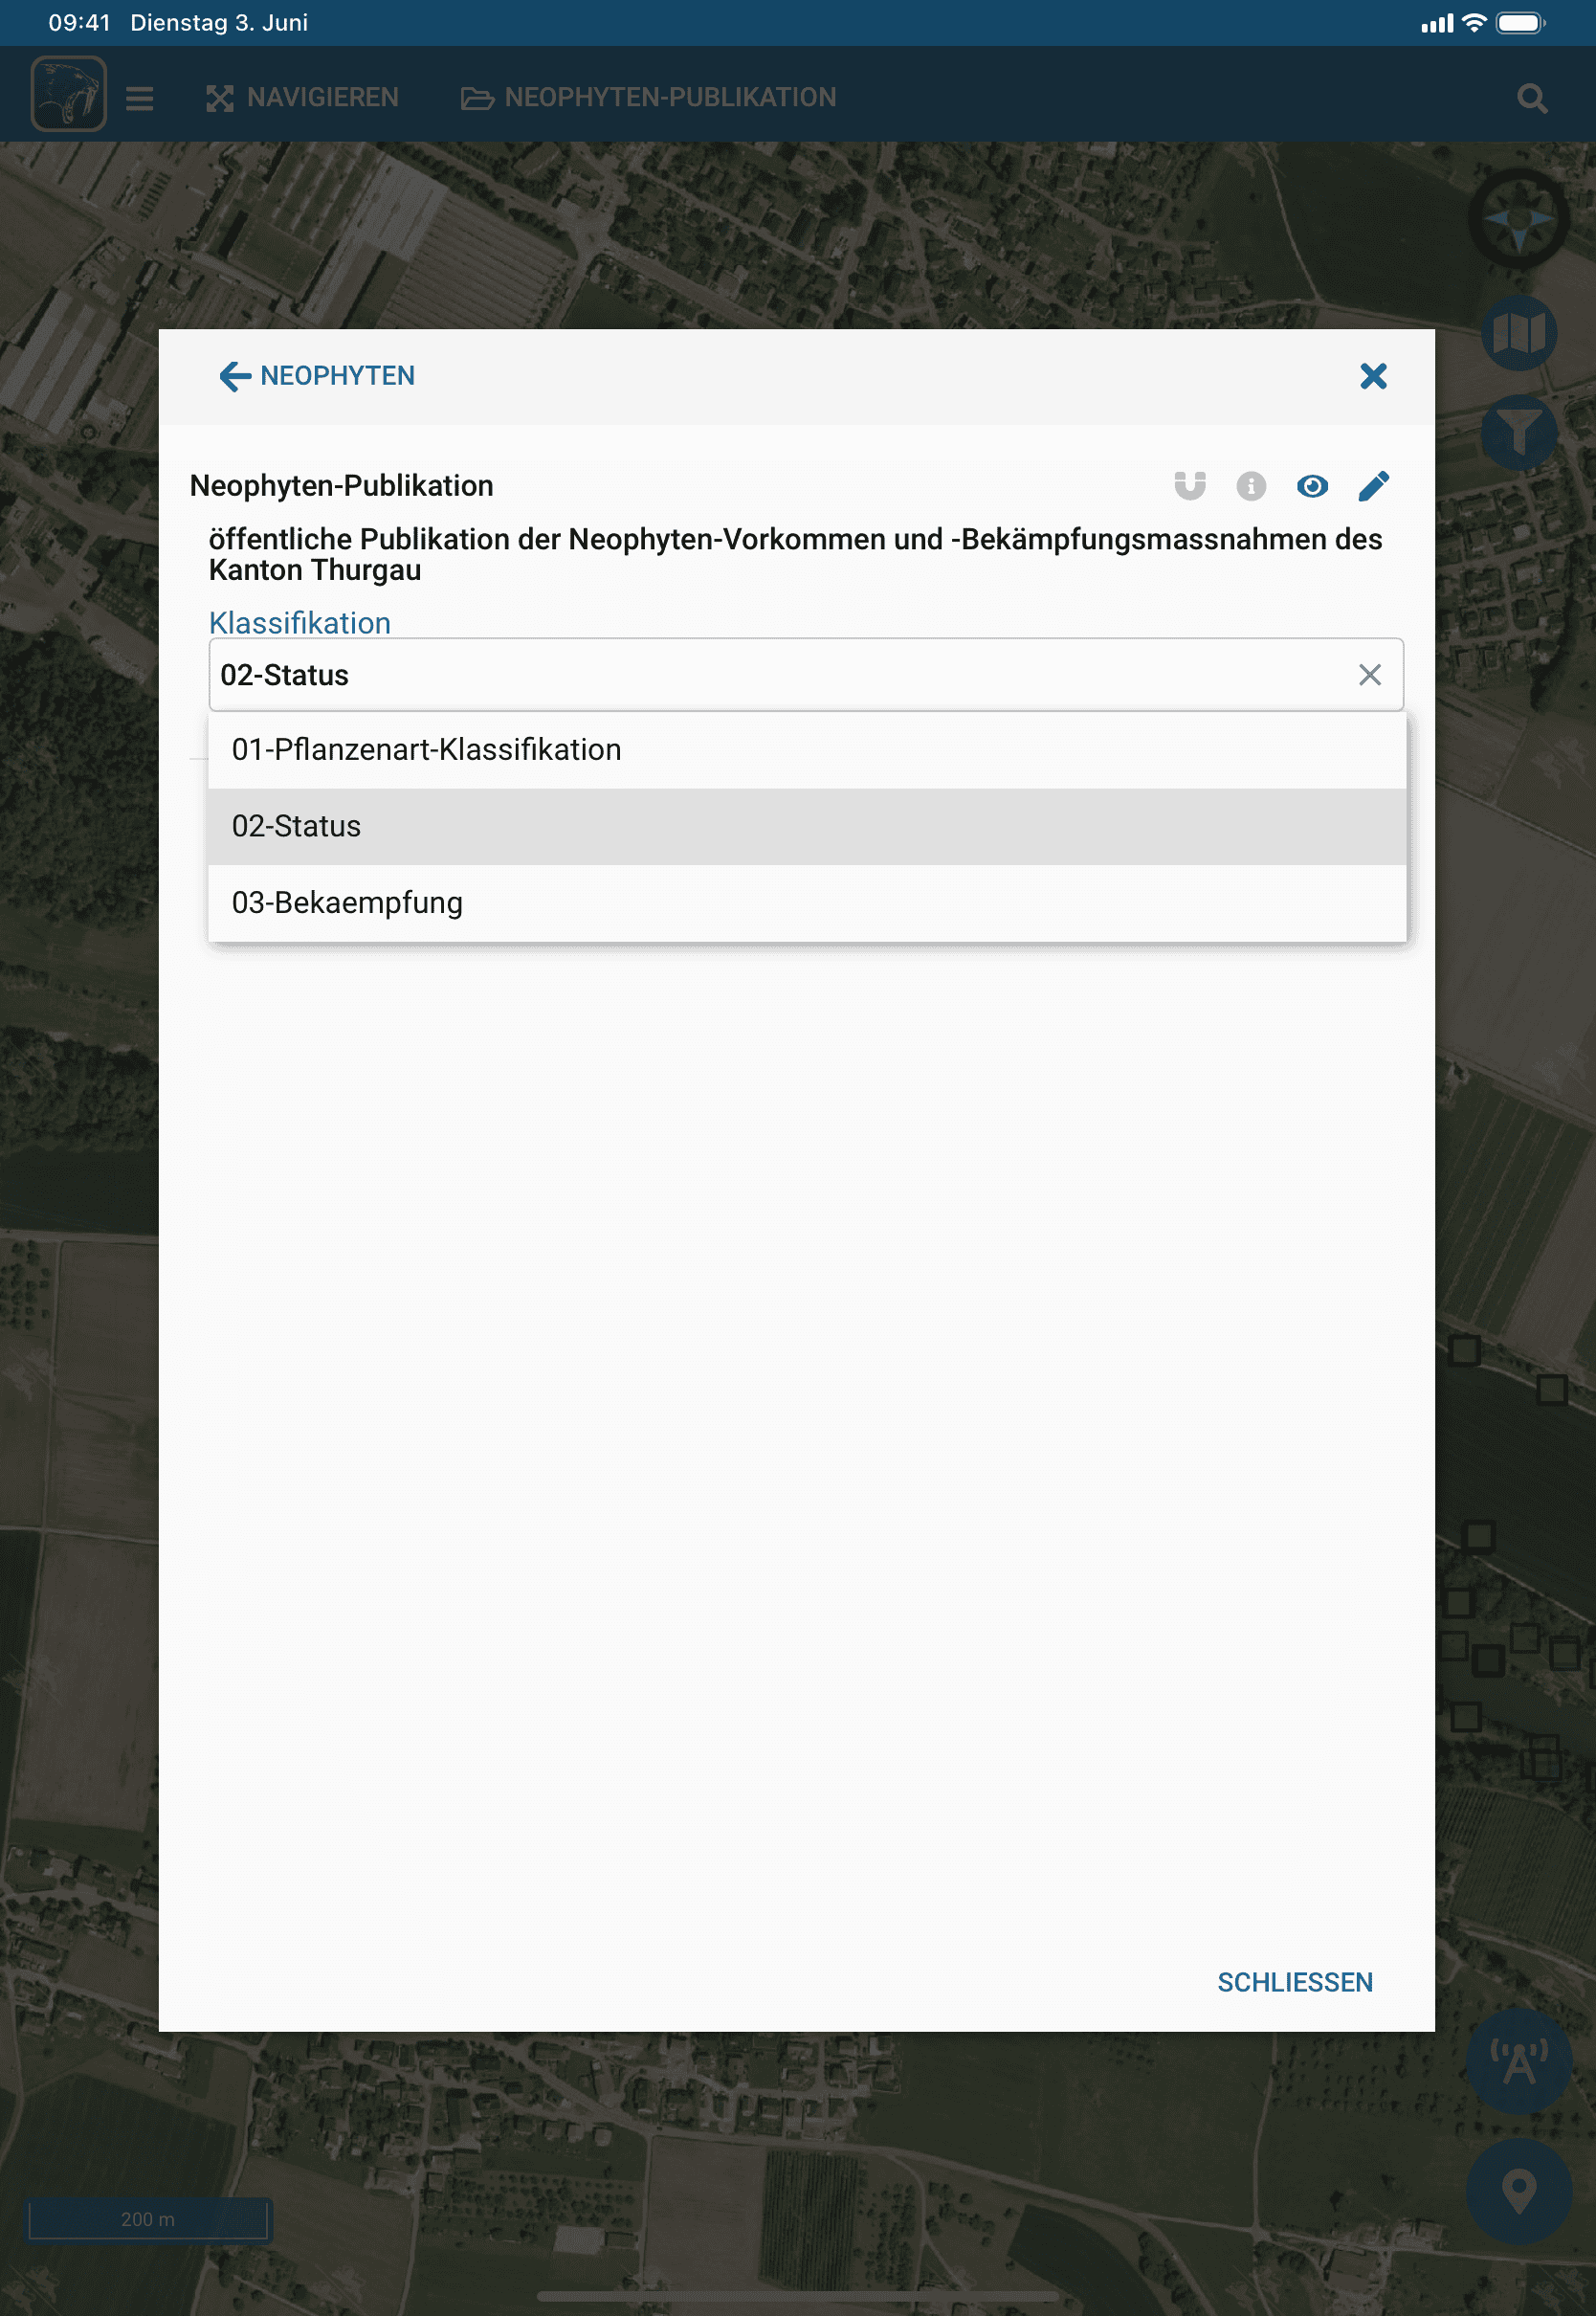The height and width of the screenshot is (2316, 1596).
Task: Open the Klassifikation combo box
Action: [806, 675]
